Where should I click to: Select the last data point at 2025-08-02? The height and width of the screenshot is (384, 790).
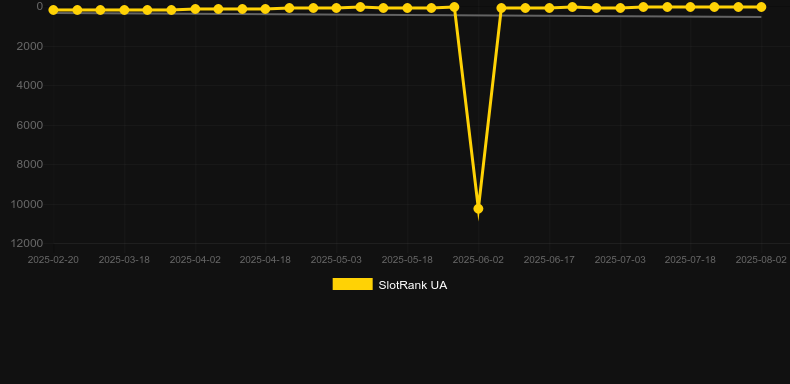click(761, 7)
